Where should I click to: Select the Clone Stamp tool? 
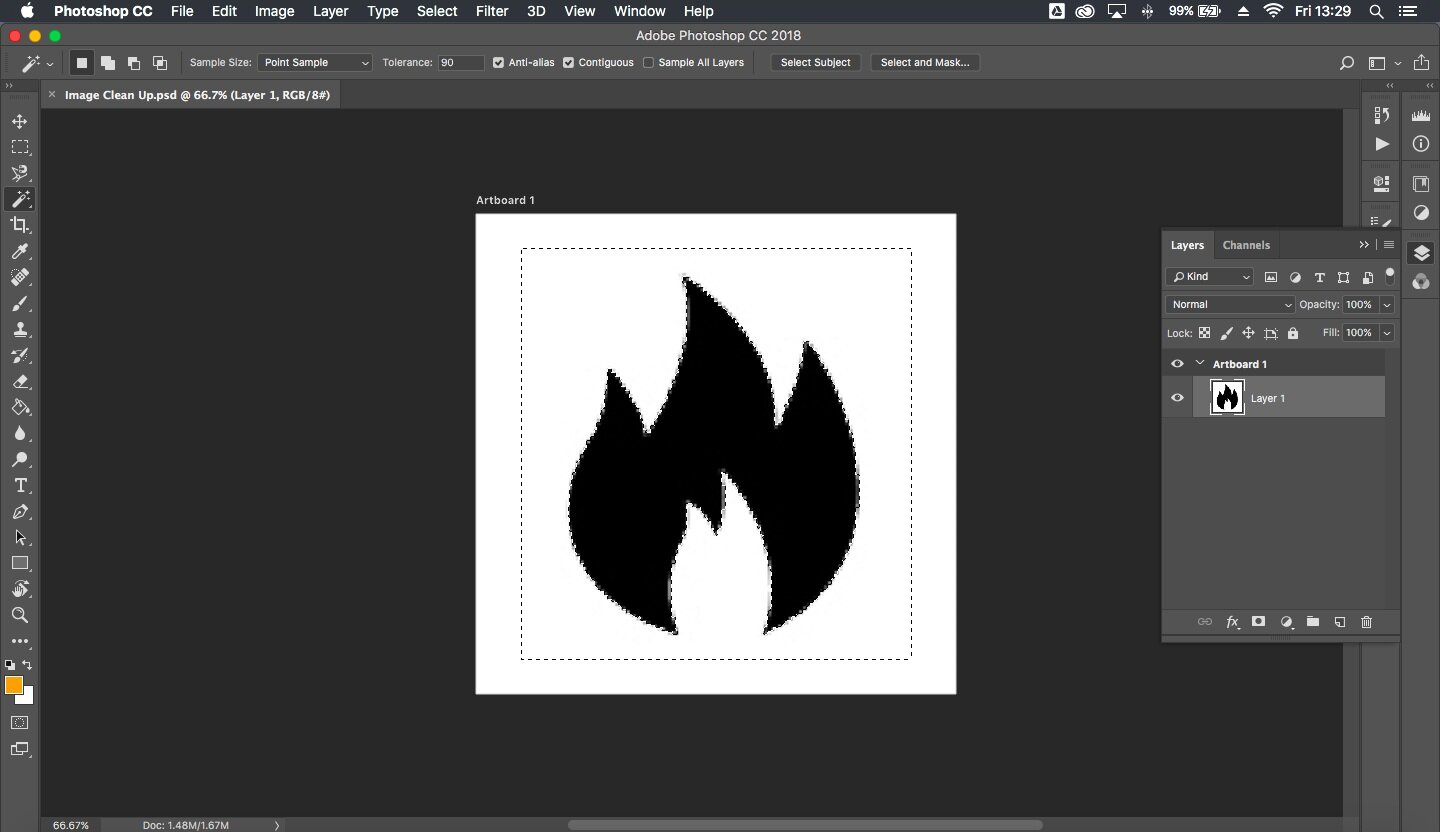pos(19,329)
